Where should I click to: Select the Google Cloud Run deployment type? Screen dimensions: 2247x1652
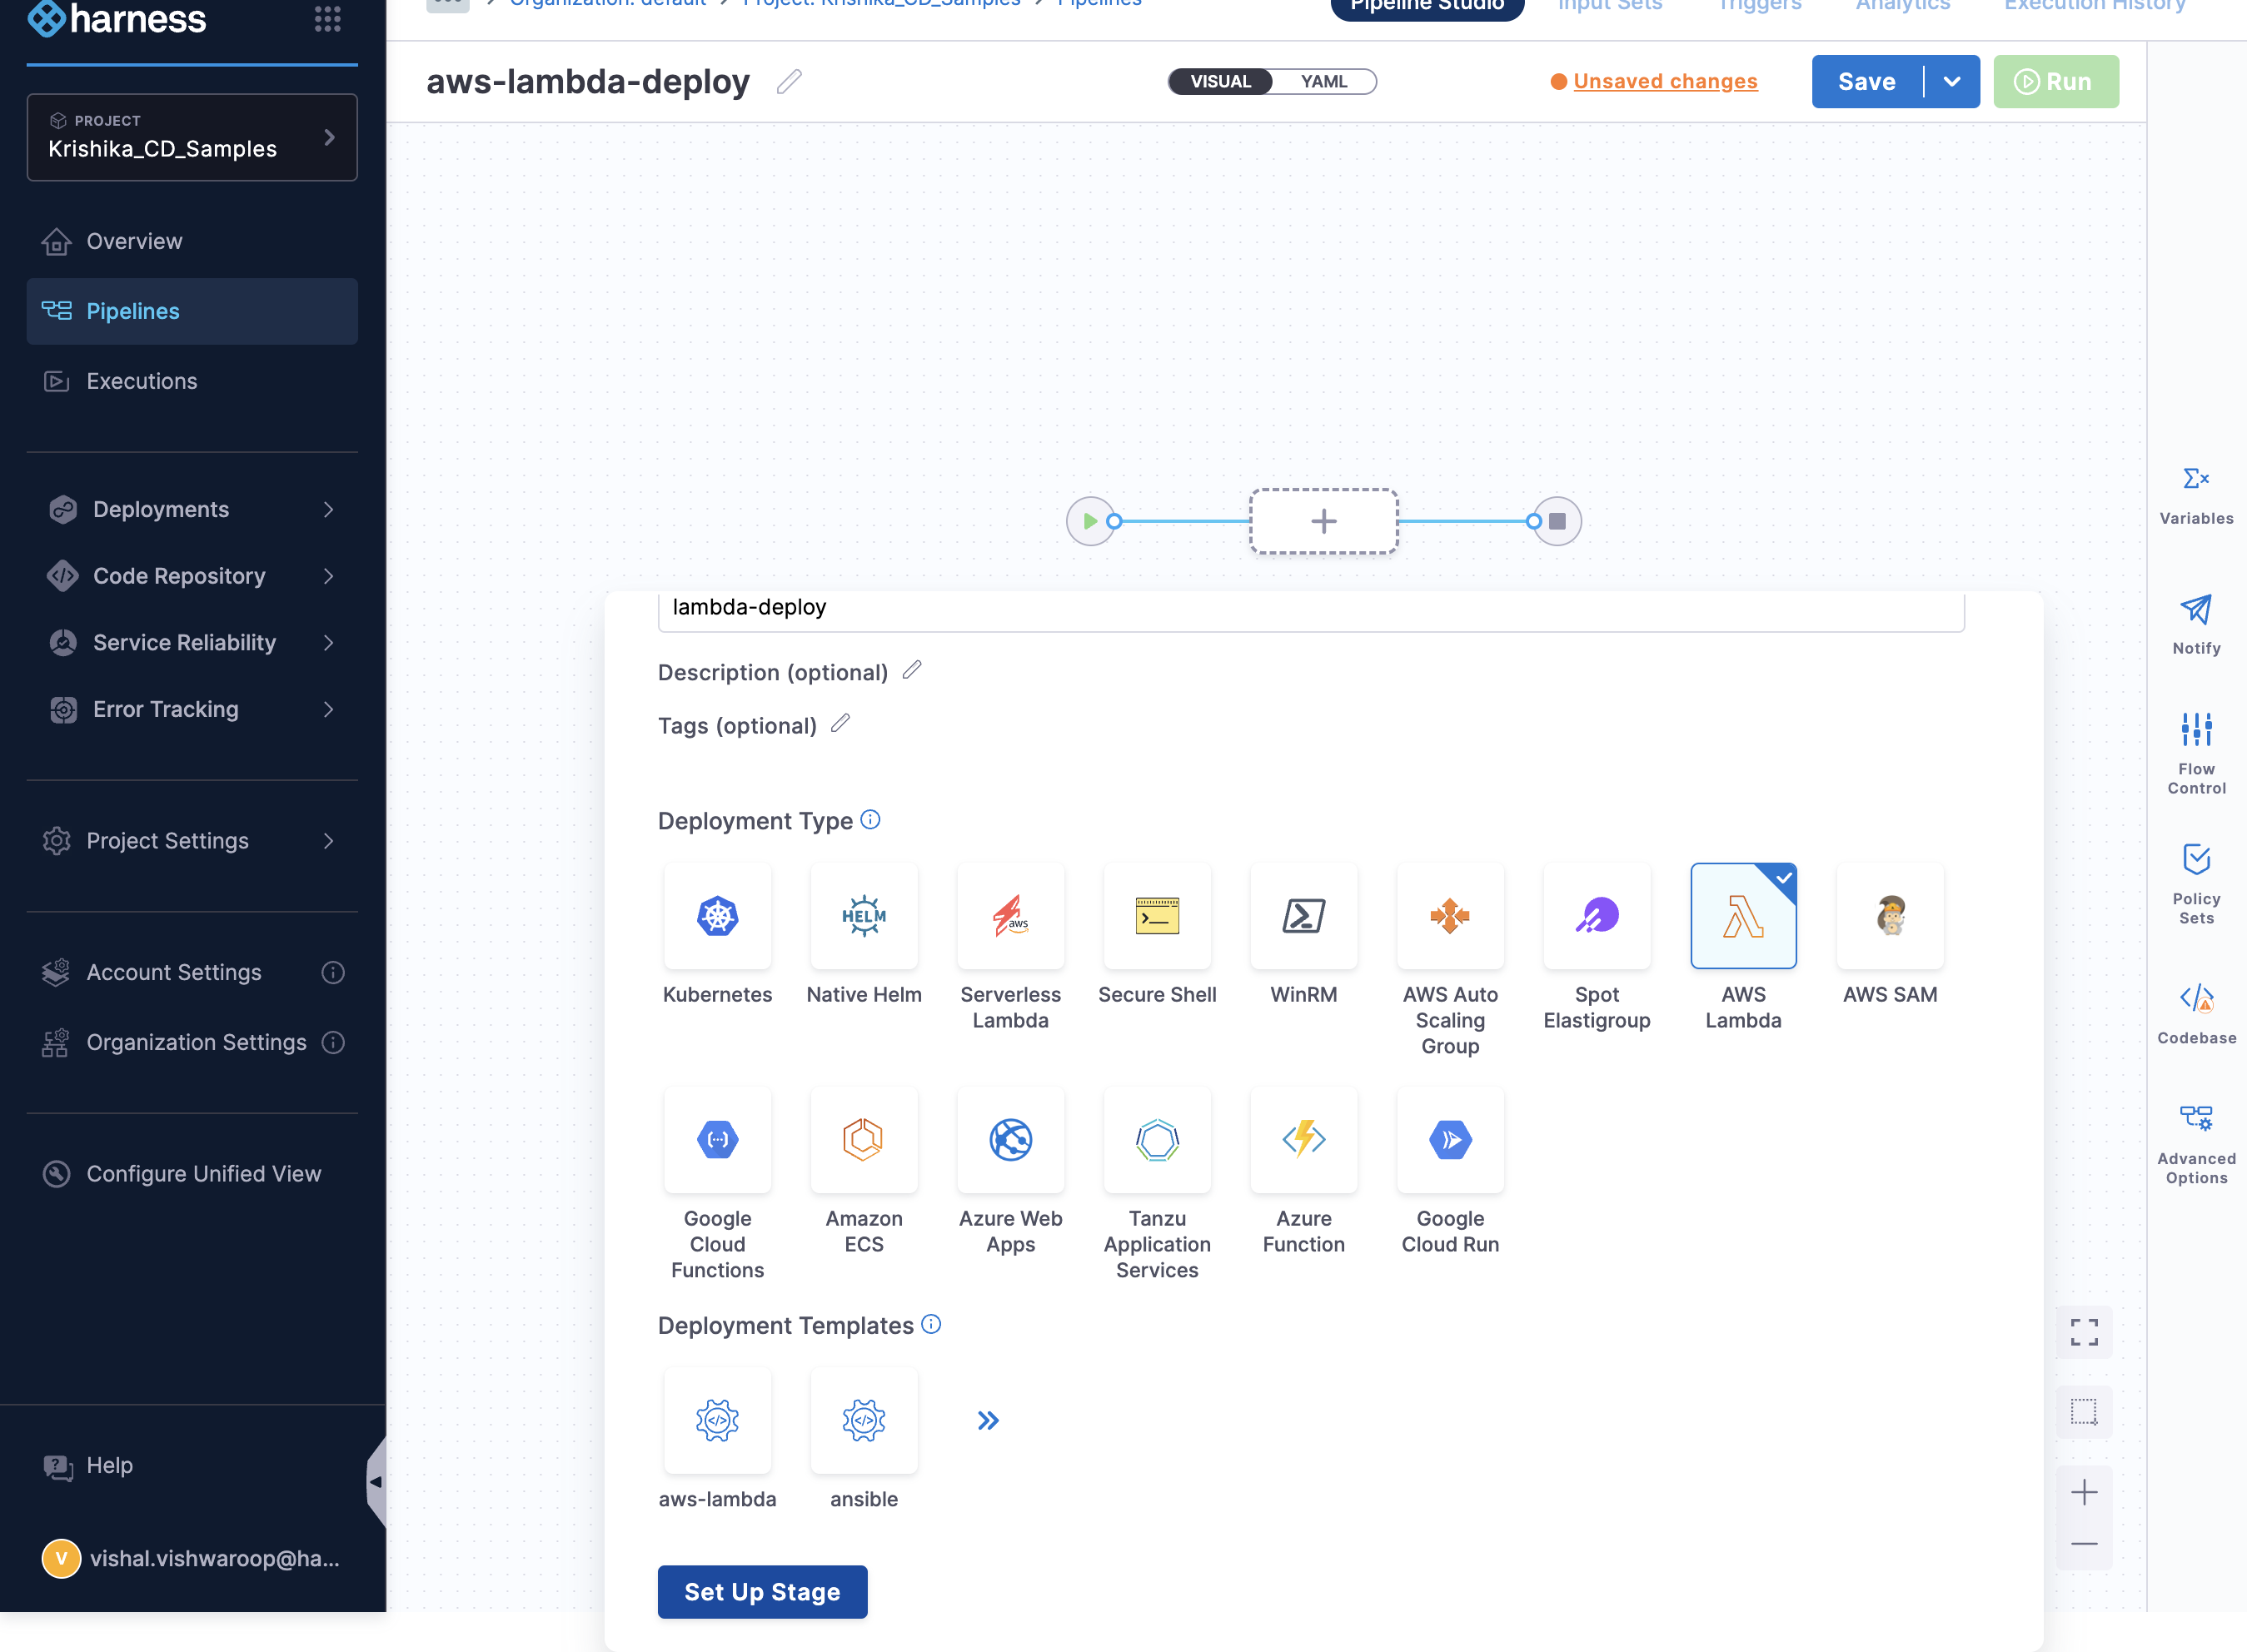pyautogui.click(x=1450, y=1139)
